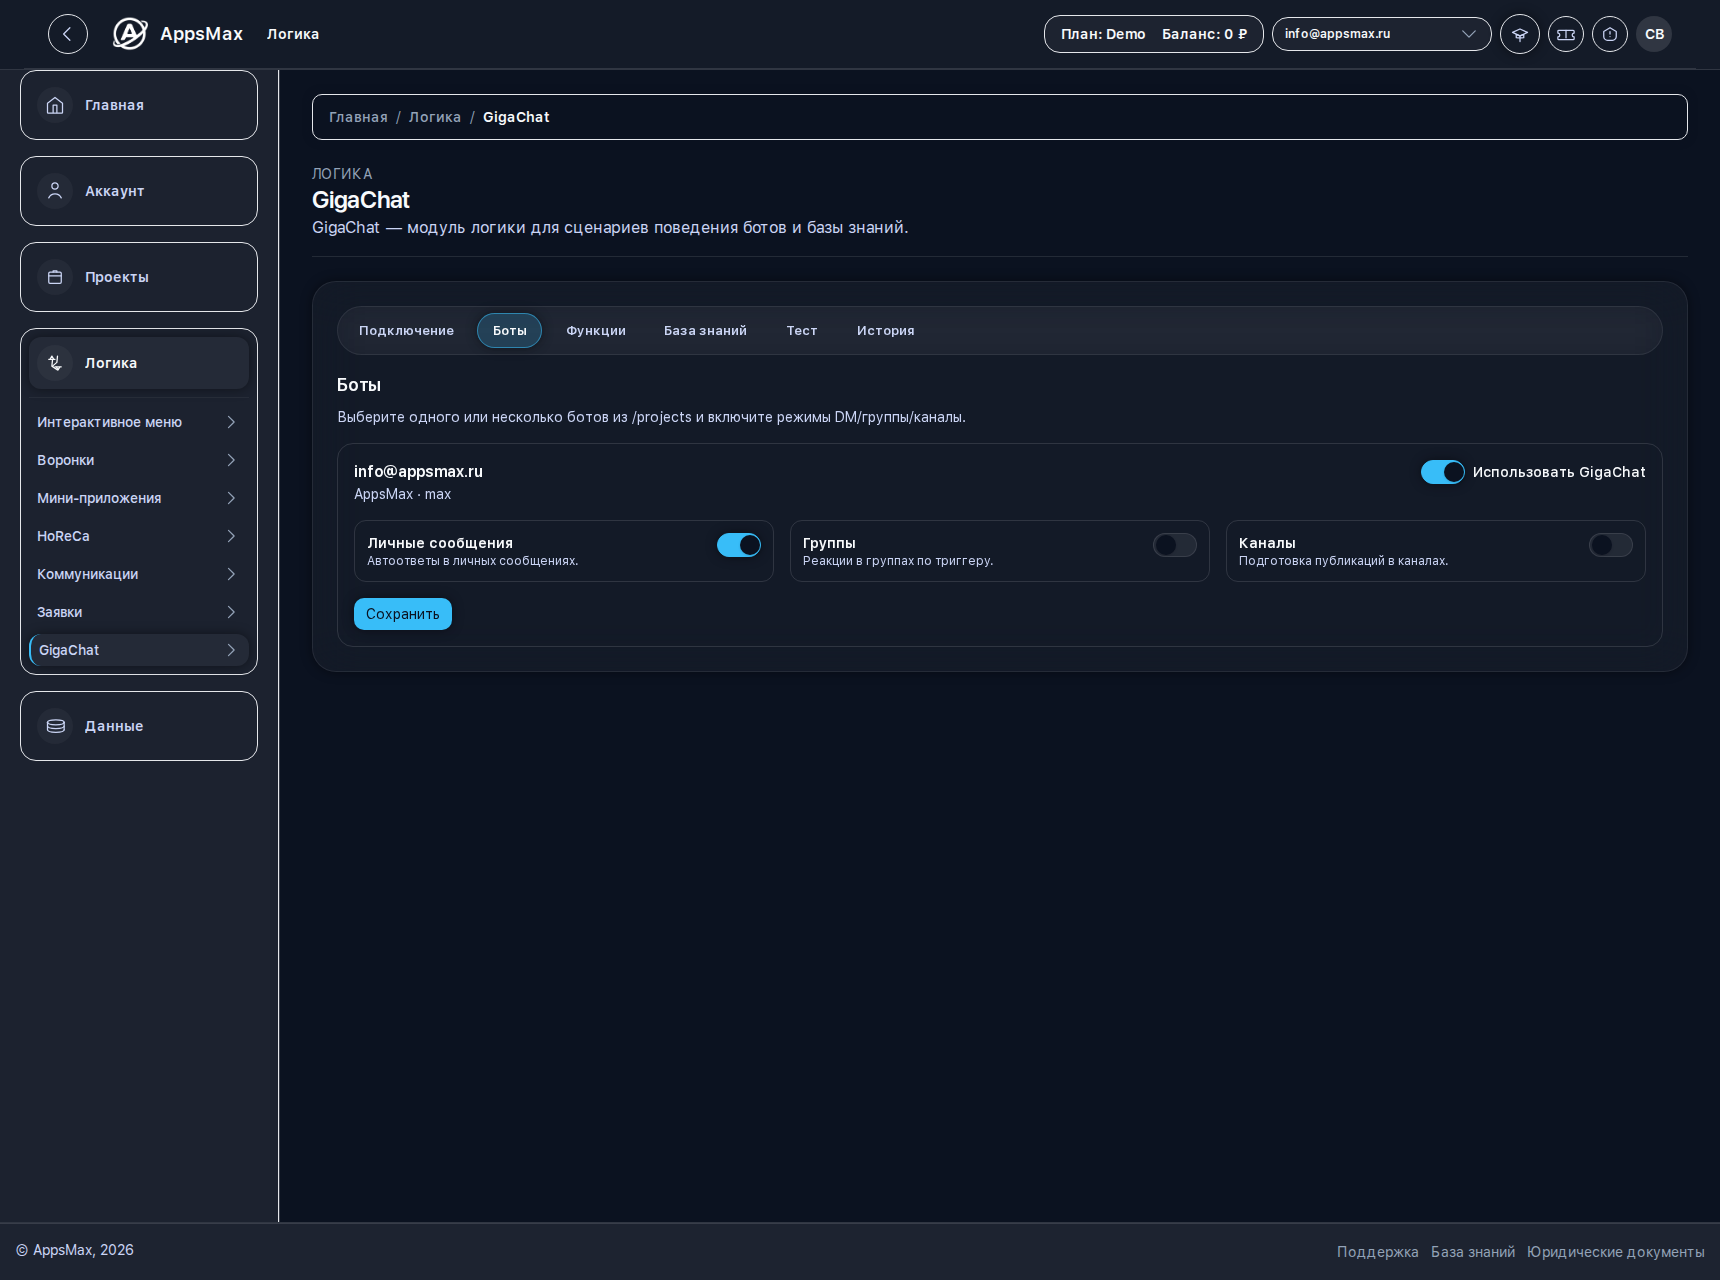This screenshot has width=1720, height=1280.
Task: Open the graduation cap training icon
Action: tap(1520, 34)
